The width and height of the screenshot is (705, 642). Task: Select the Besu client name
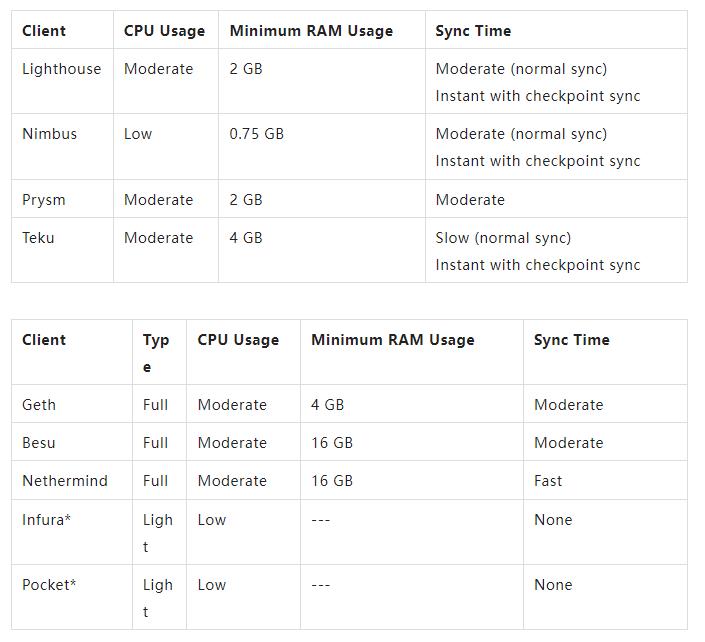(x=39, y=443)
